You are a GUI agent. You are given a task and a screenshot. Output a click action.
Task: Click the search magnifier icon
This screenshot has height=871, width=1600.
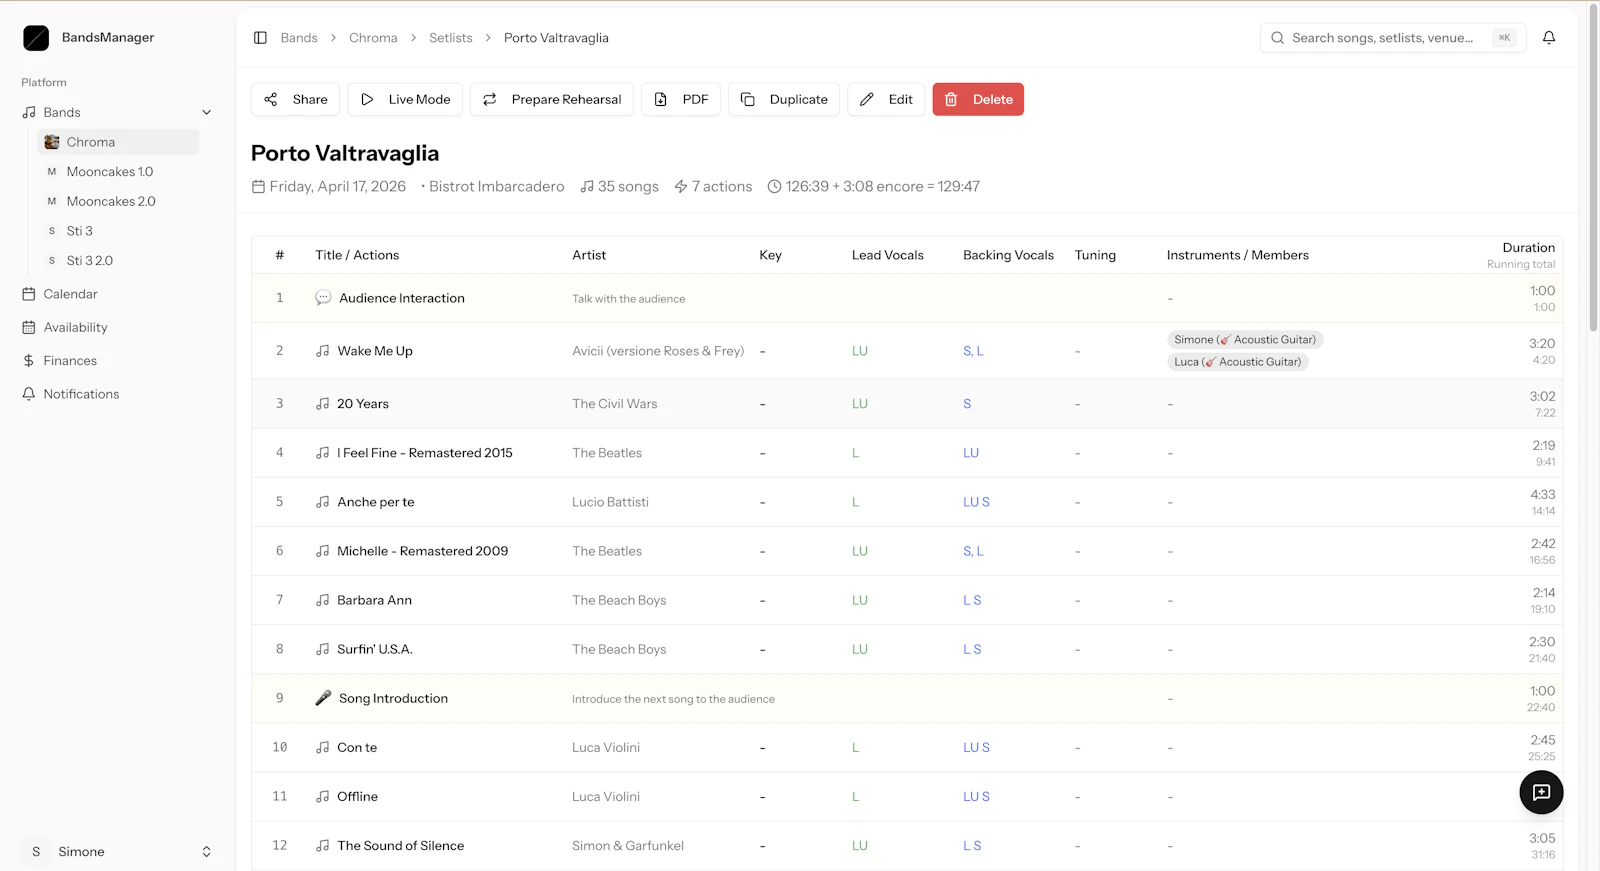click(x=1277, y=38)
